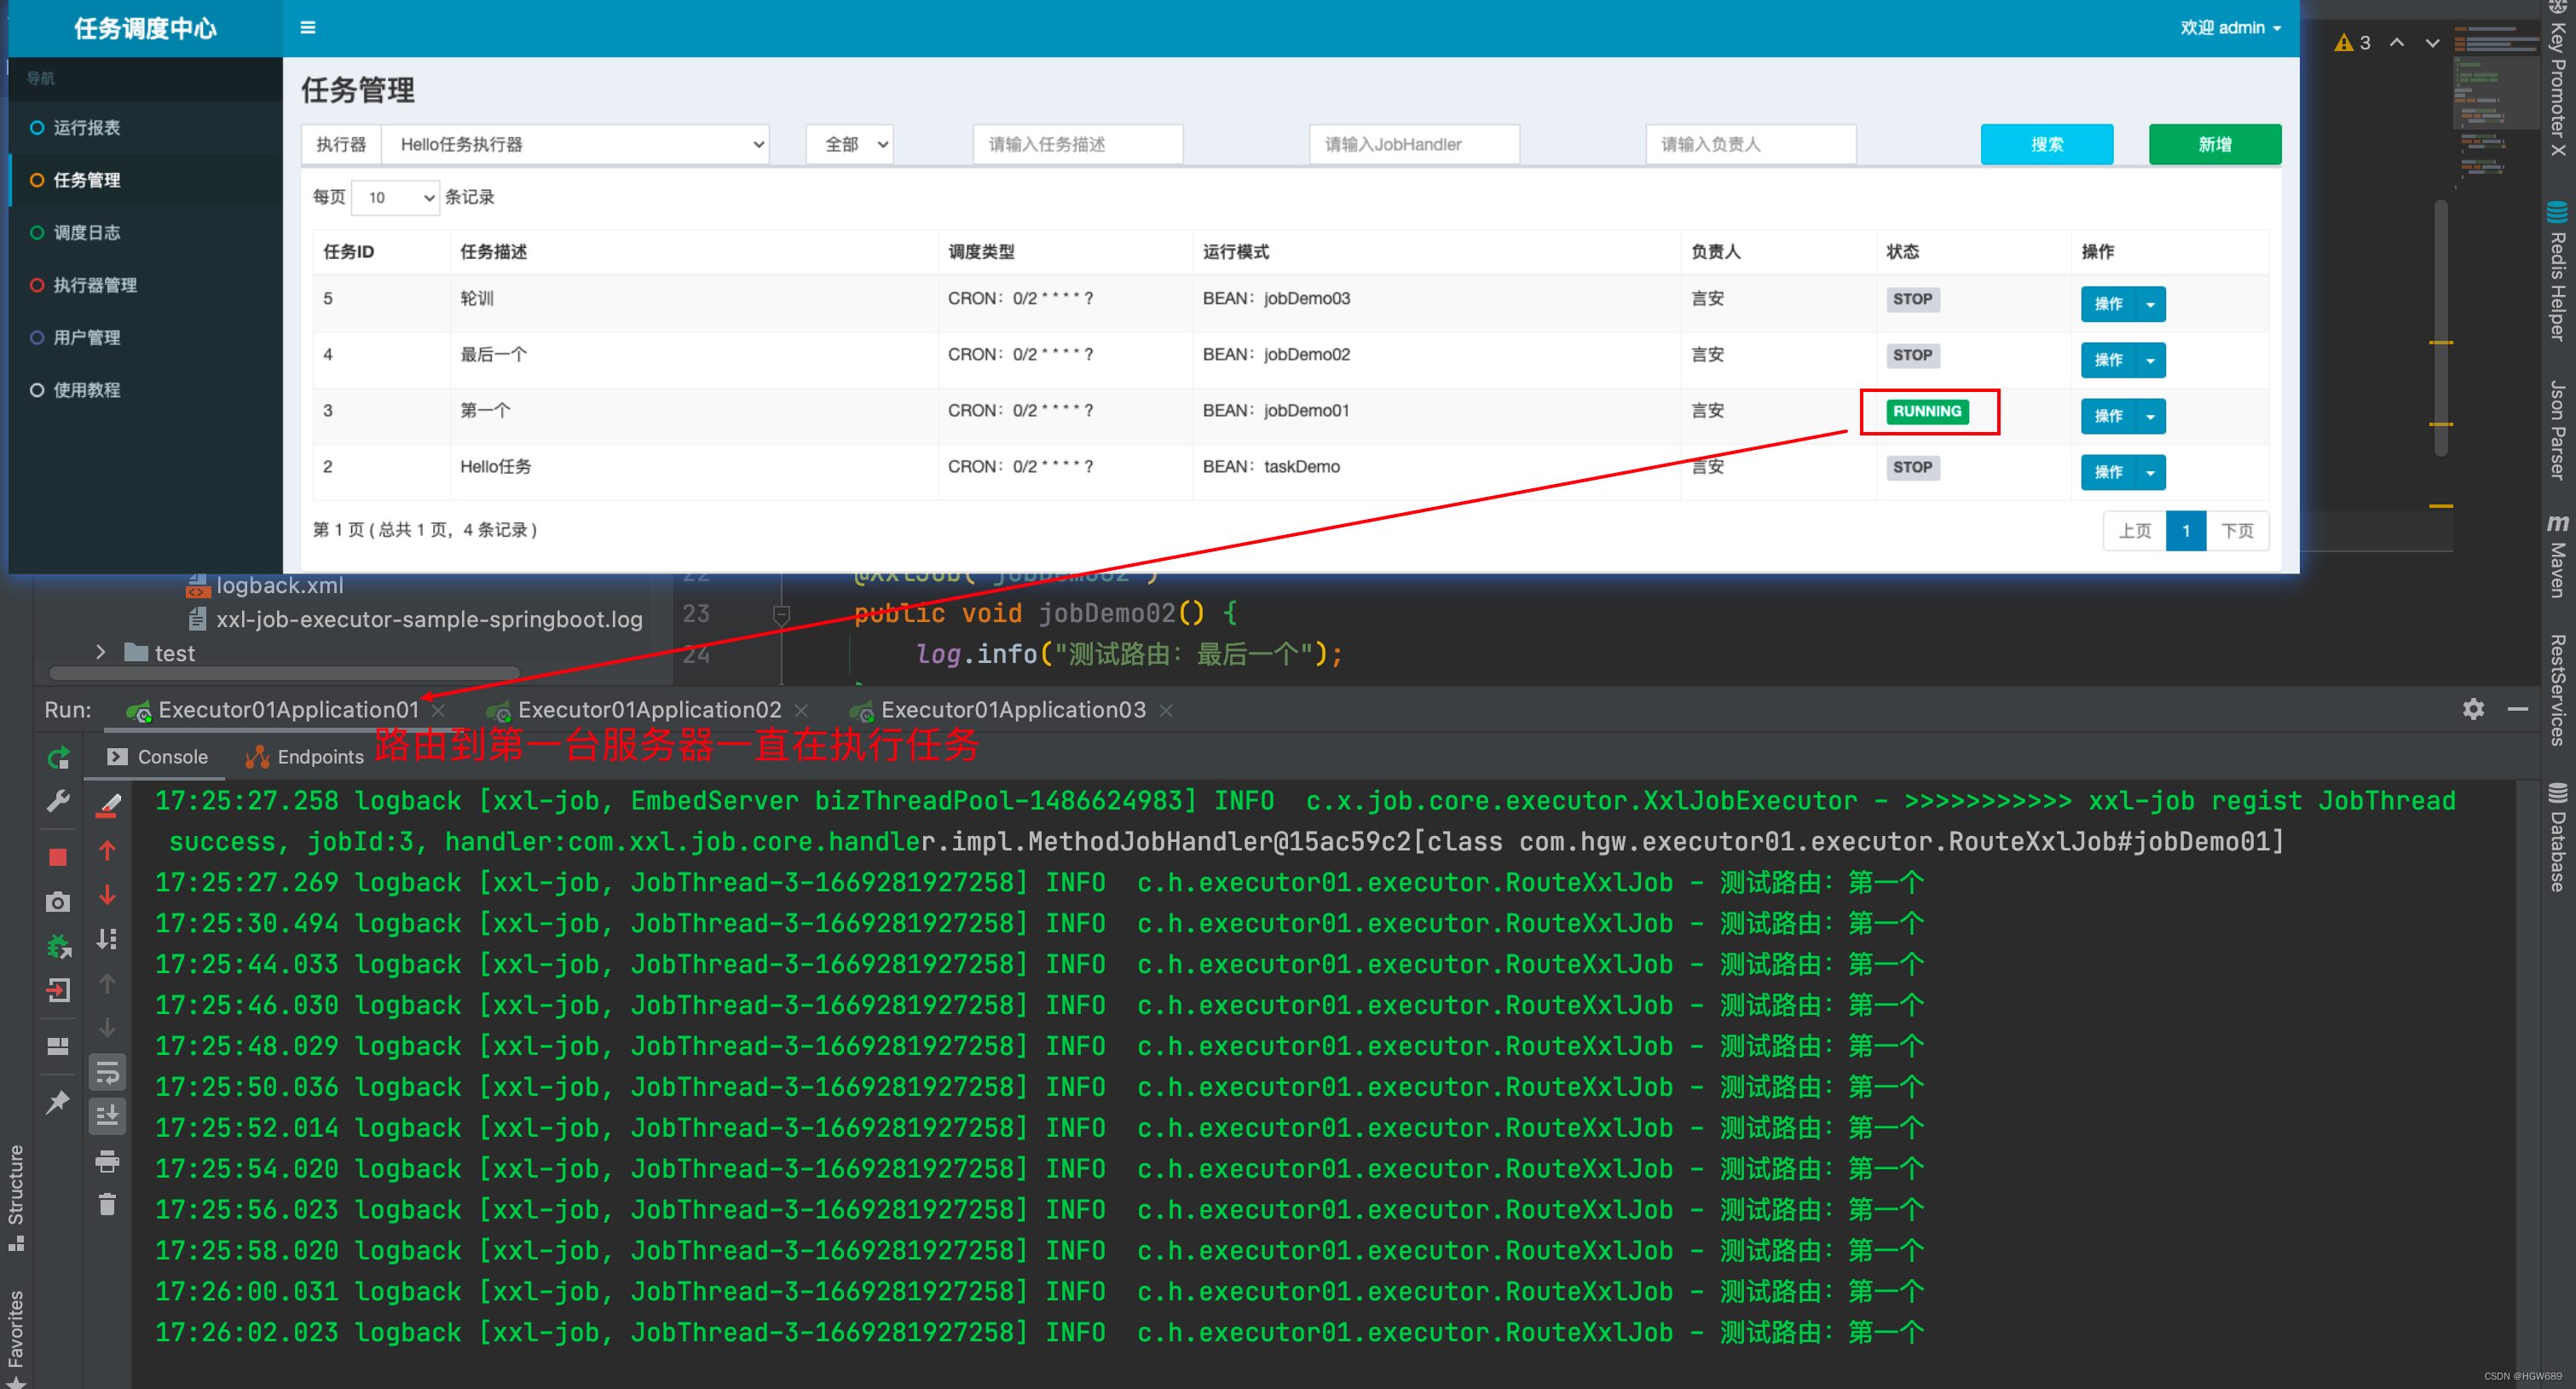Image resolution: width=2576 pixels, height=1389 pixels.
Task: Open 运行报表 in sidebar
Action: [x=87, y=128]
